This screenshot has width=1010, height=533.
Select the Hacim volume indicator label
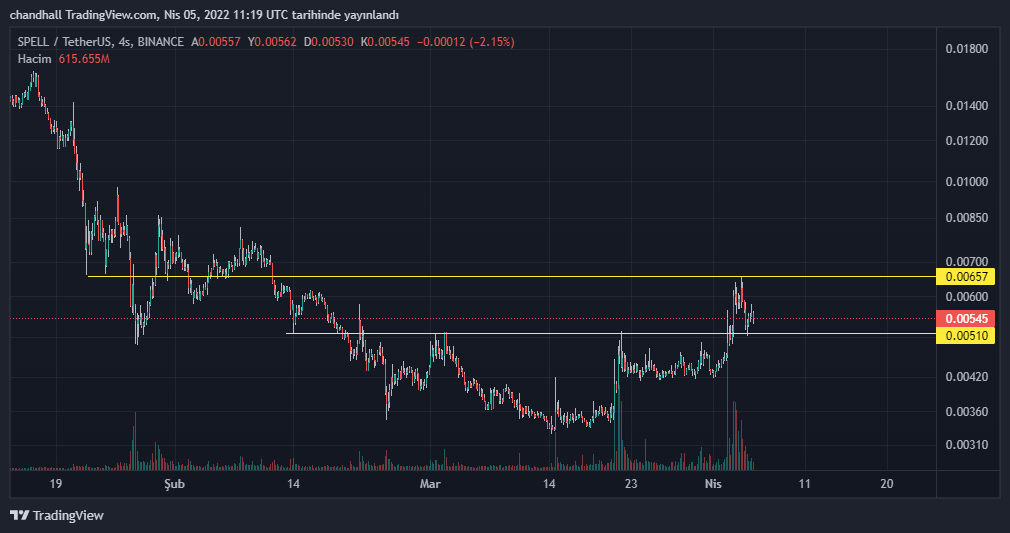click(x=34, y=59)
